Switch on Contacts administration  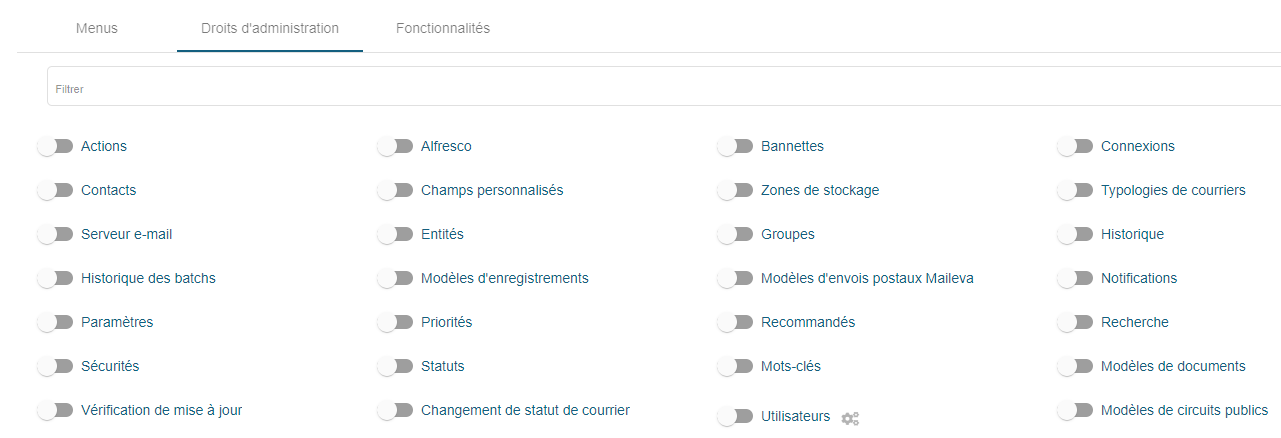pos(56,191)
